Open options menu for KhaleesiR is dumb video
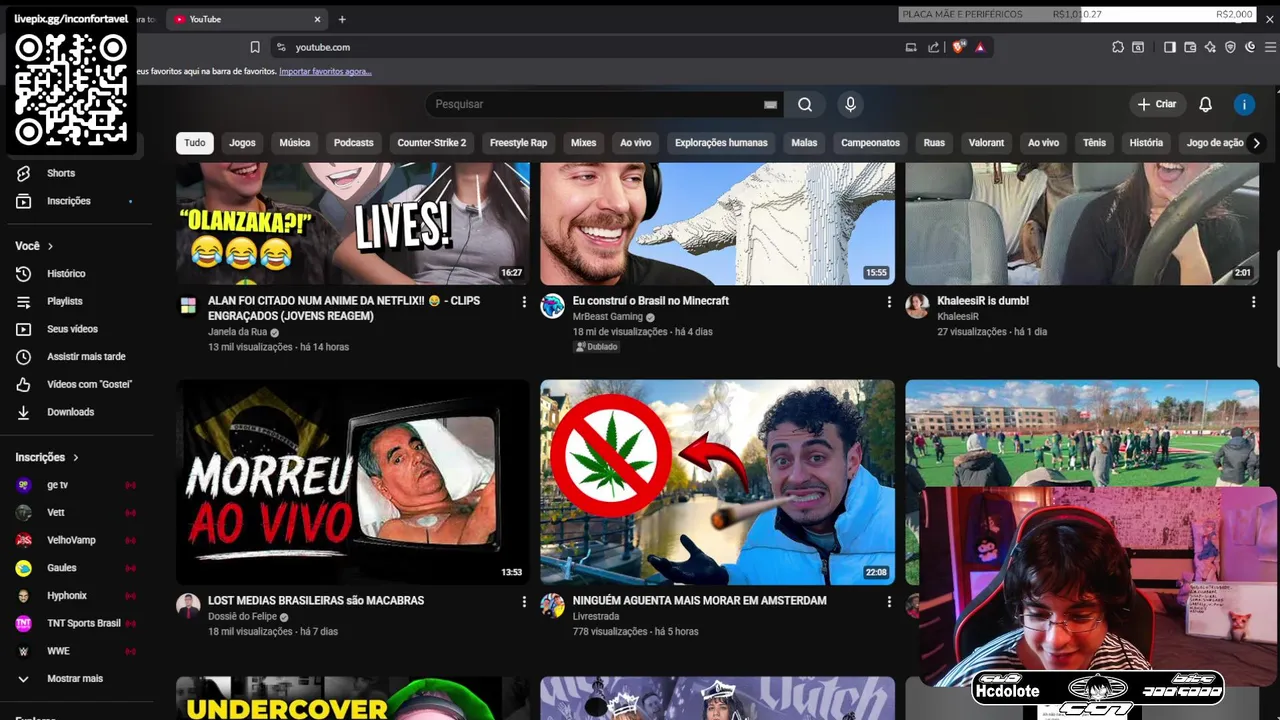1280x720 pixels. [x=1253, y=301]
